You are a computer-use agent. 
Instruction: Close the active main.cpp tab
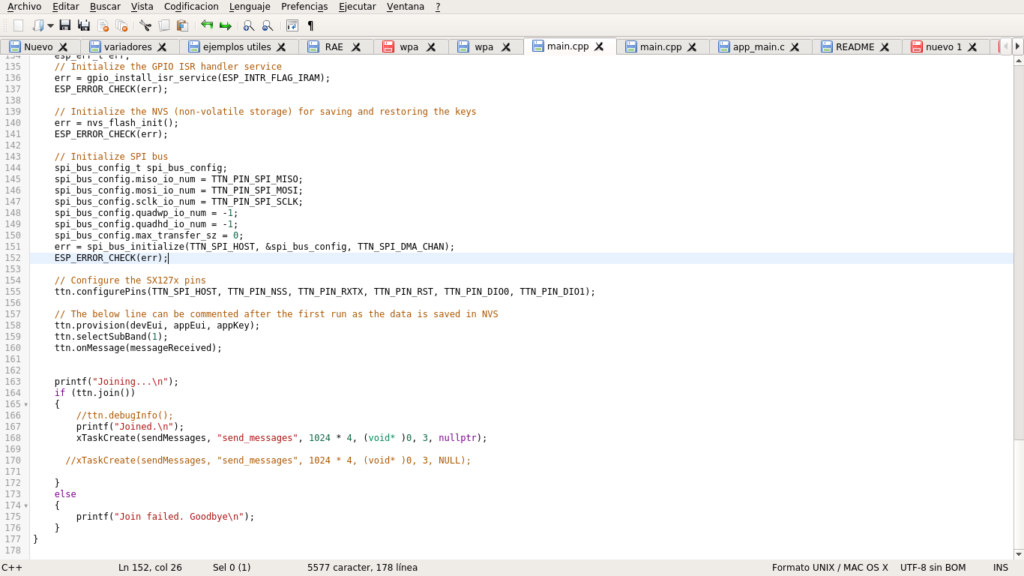coord(599,46)
